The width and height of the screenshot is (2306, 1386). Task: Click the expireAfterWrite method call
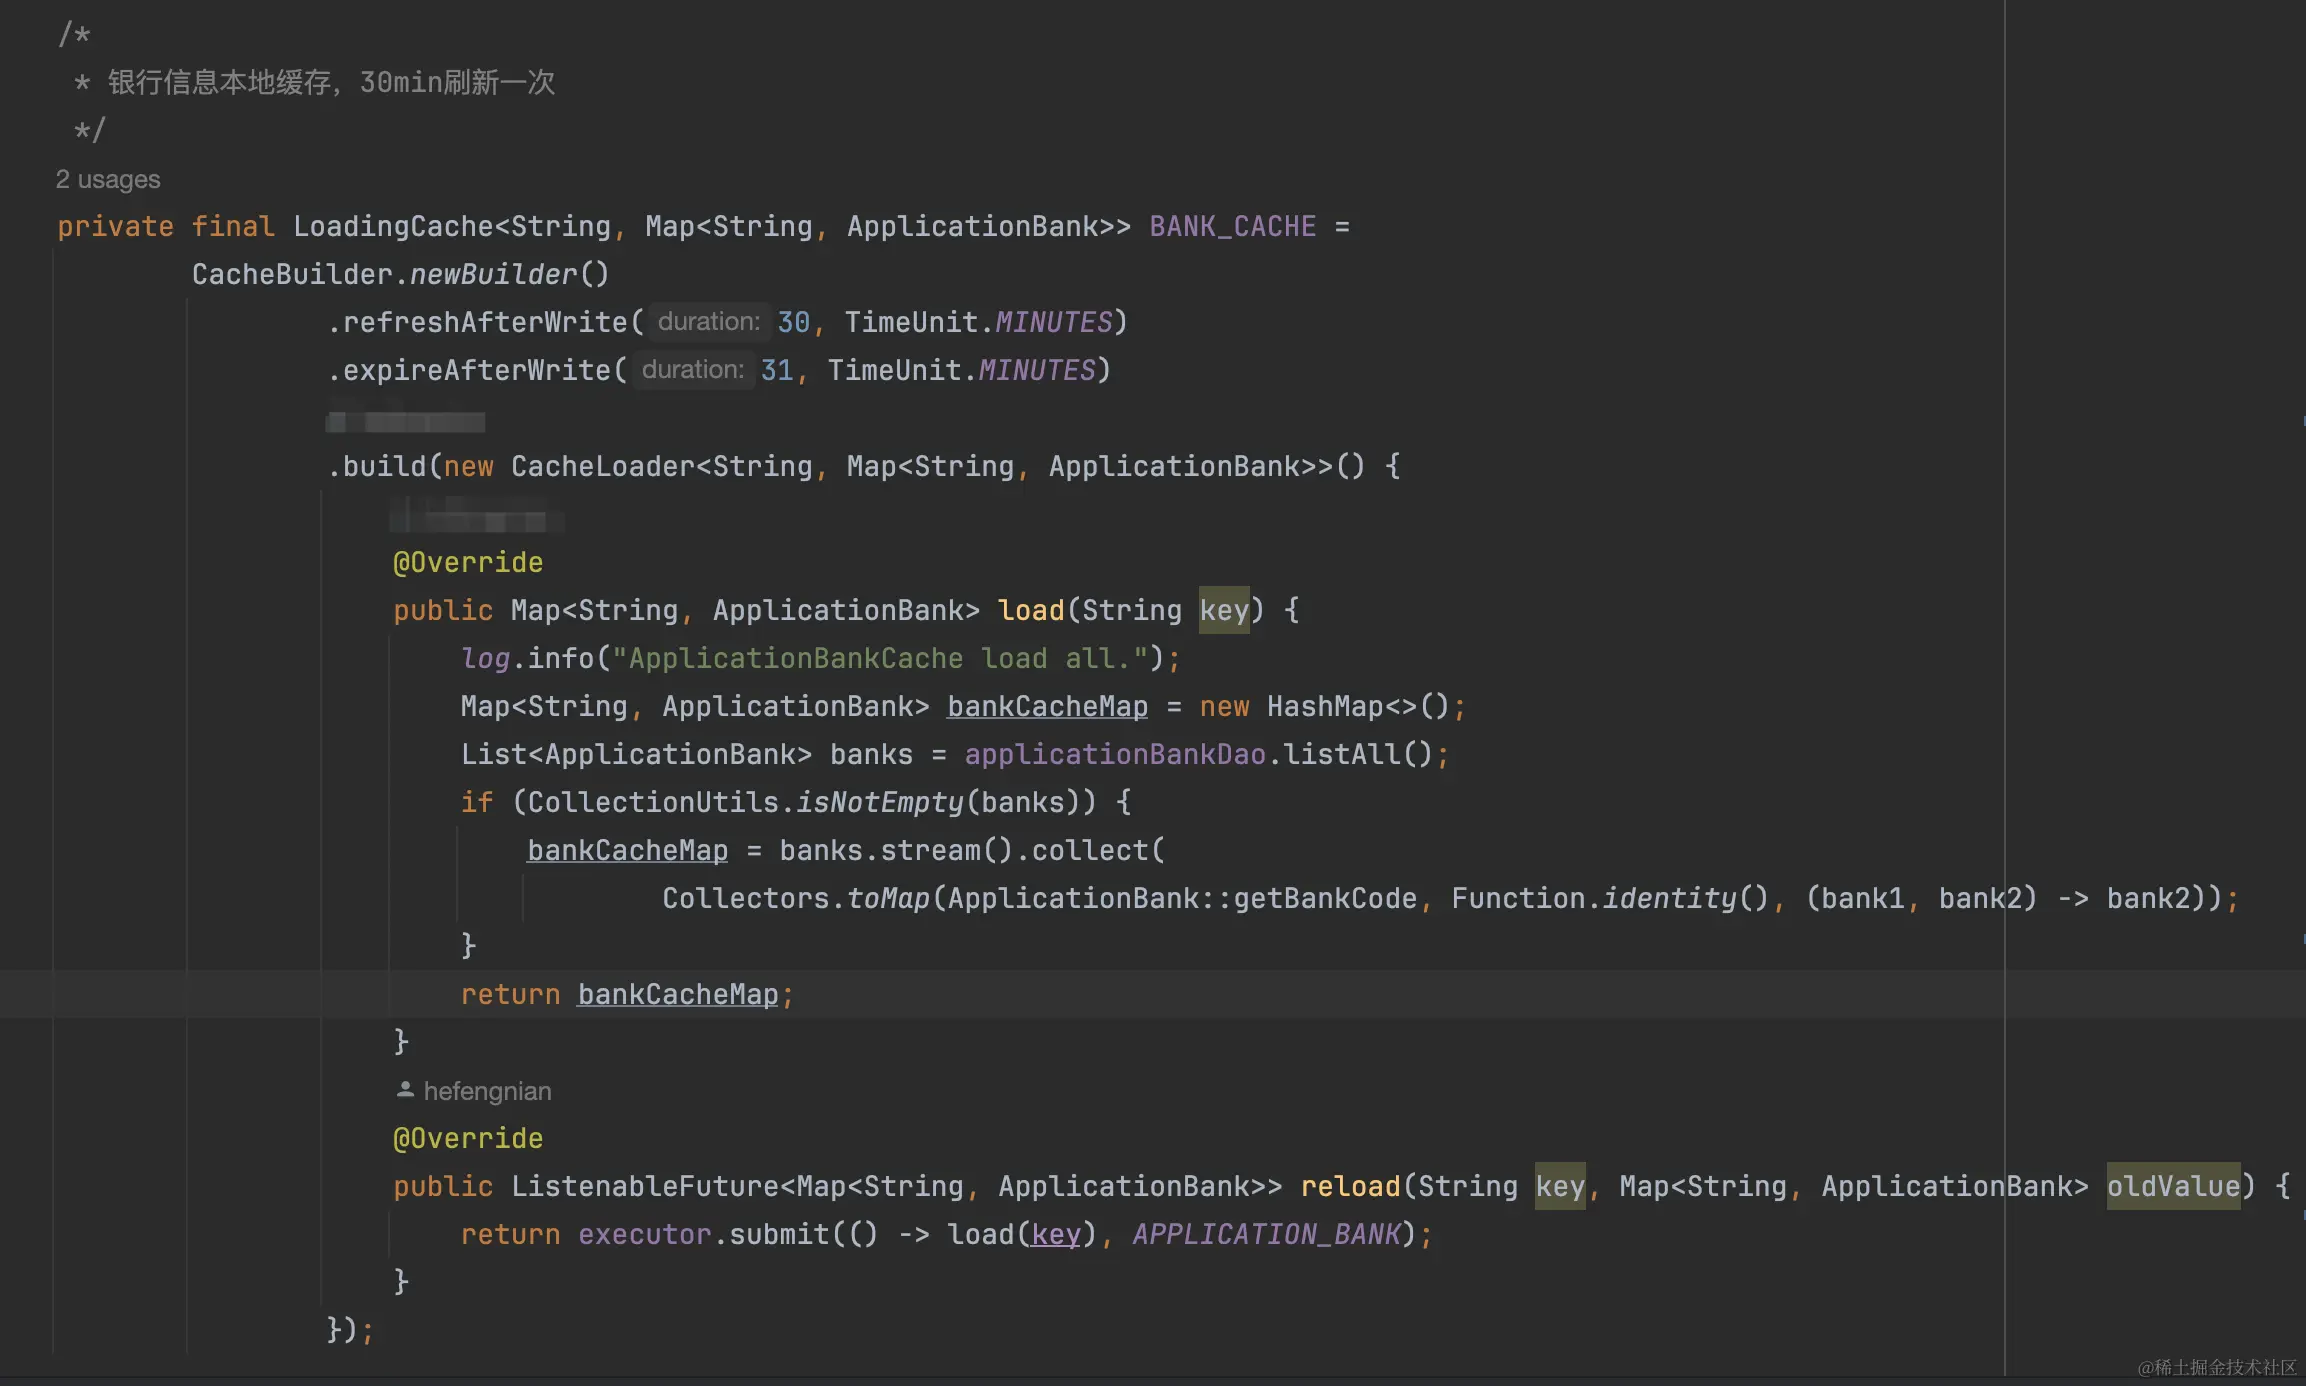point(477,370)
